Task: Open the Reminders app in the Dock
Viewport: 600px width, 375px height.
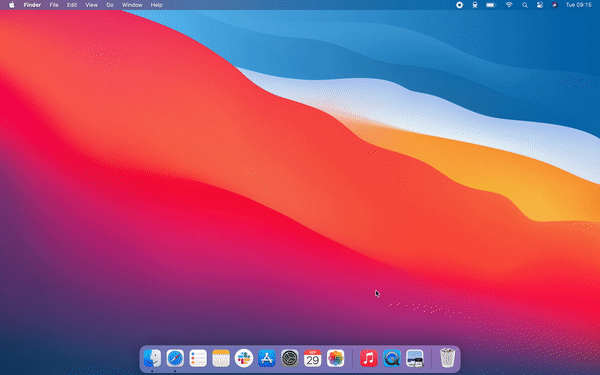Action: (198, 359)
